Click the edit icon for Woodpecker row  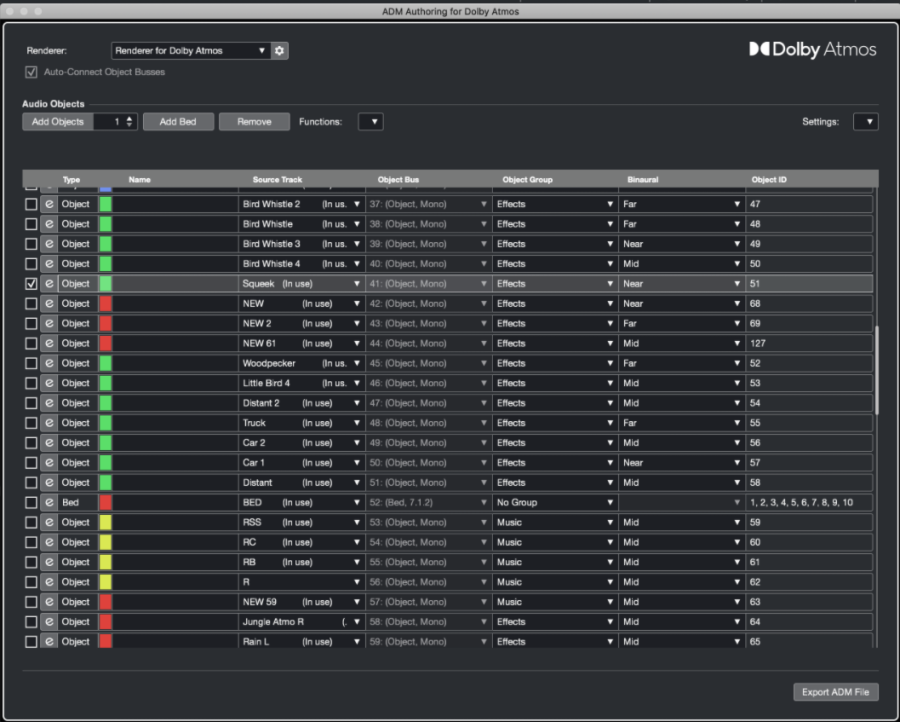(49, 363)
